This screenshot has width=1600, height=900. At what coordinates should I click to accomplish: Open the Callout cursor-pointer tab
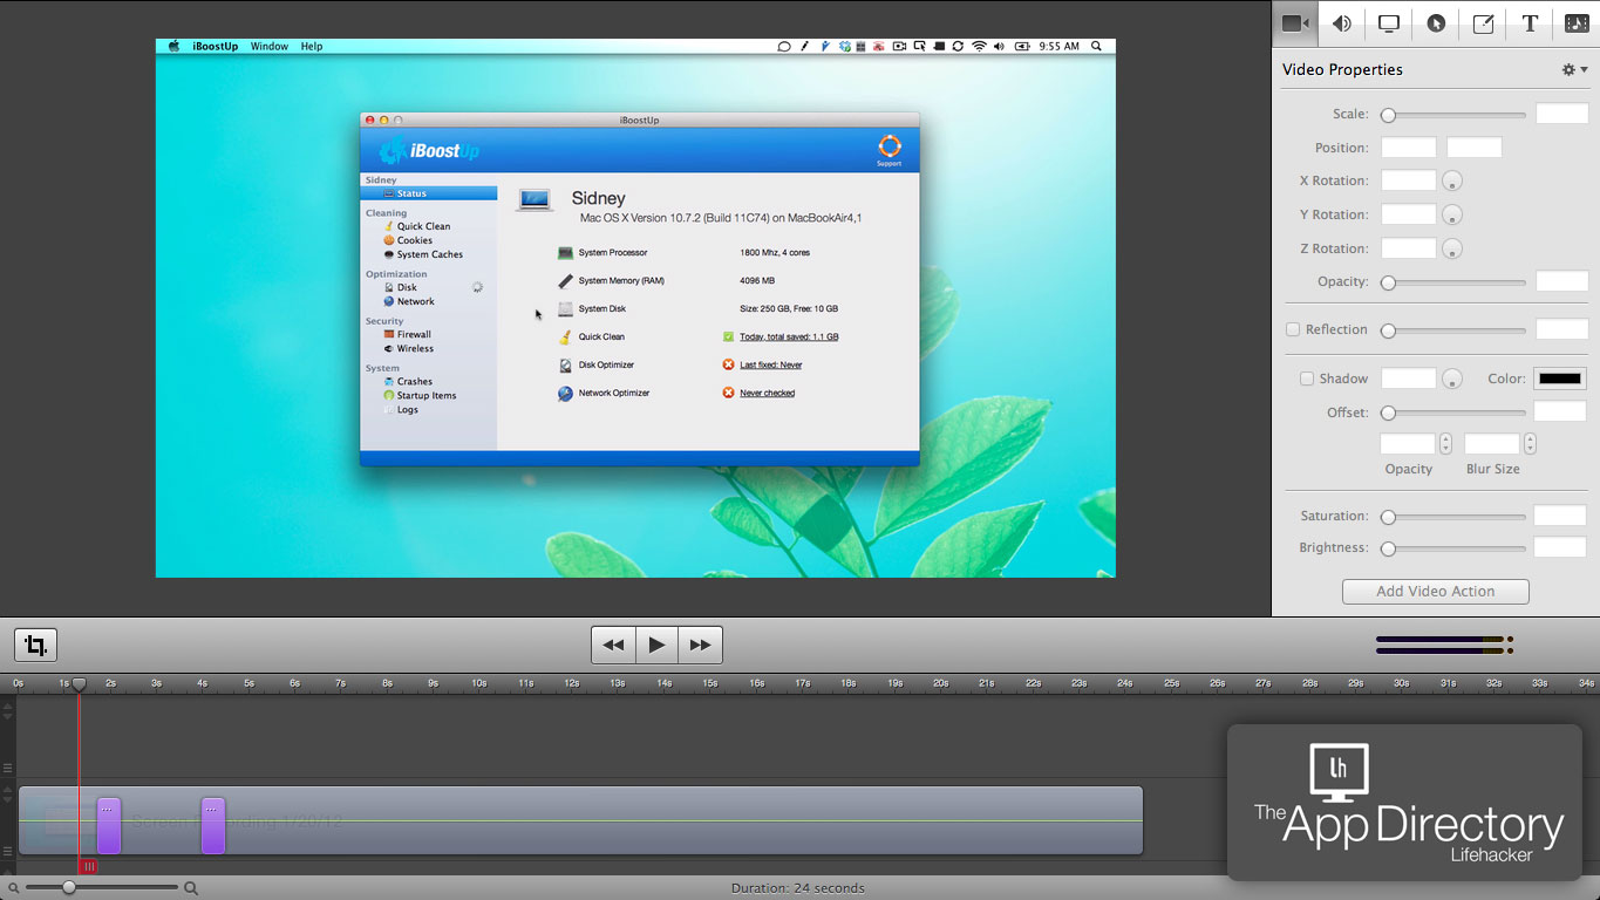[1436, 23]
